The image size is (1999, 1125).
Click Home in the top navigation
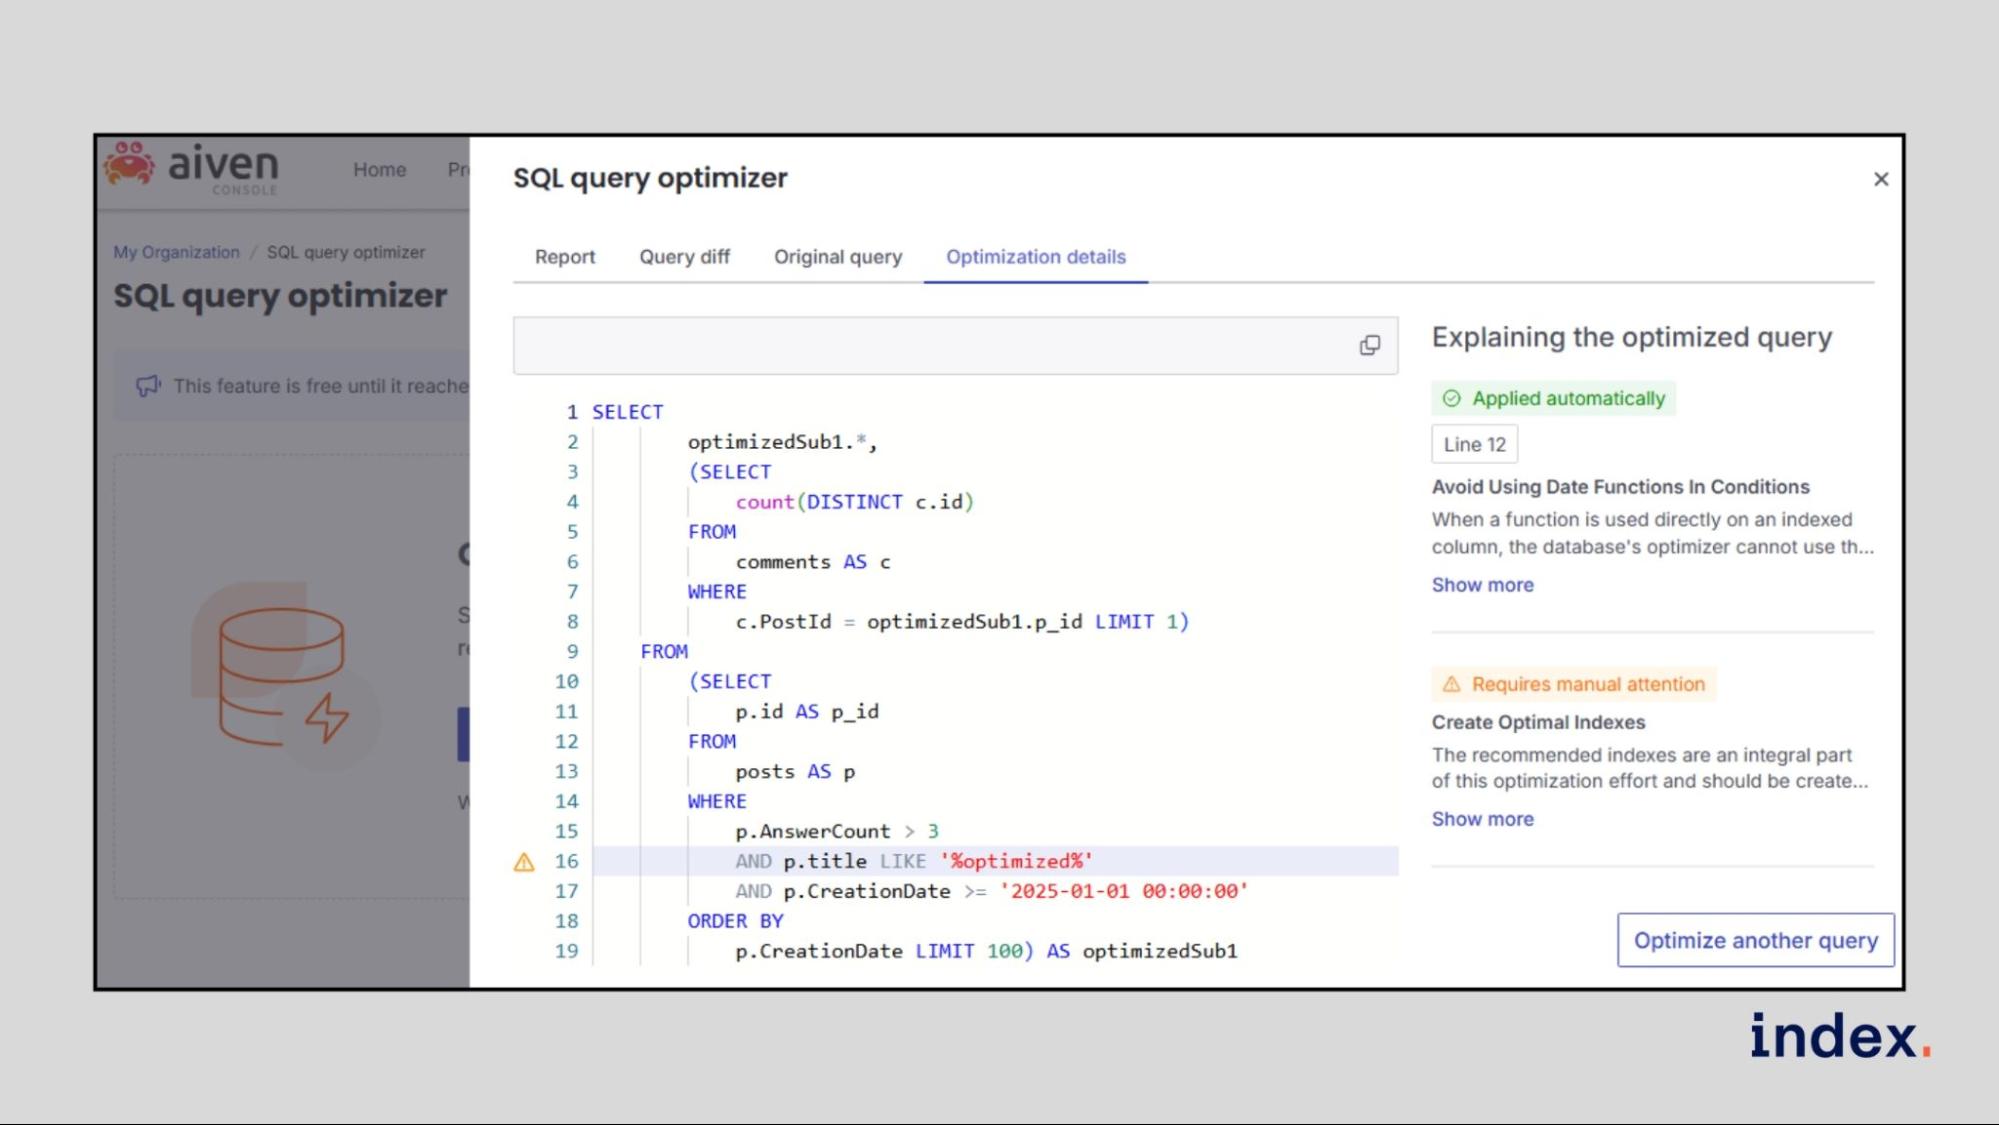tap(379, 170)
